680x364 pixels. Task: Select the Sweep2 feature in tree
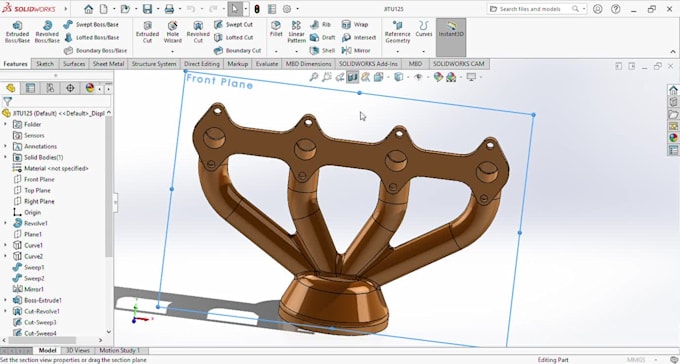pyautogui.click(x=29, y=278)
